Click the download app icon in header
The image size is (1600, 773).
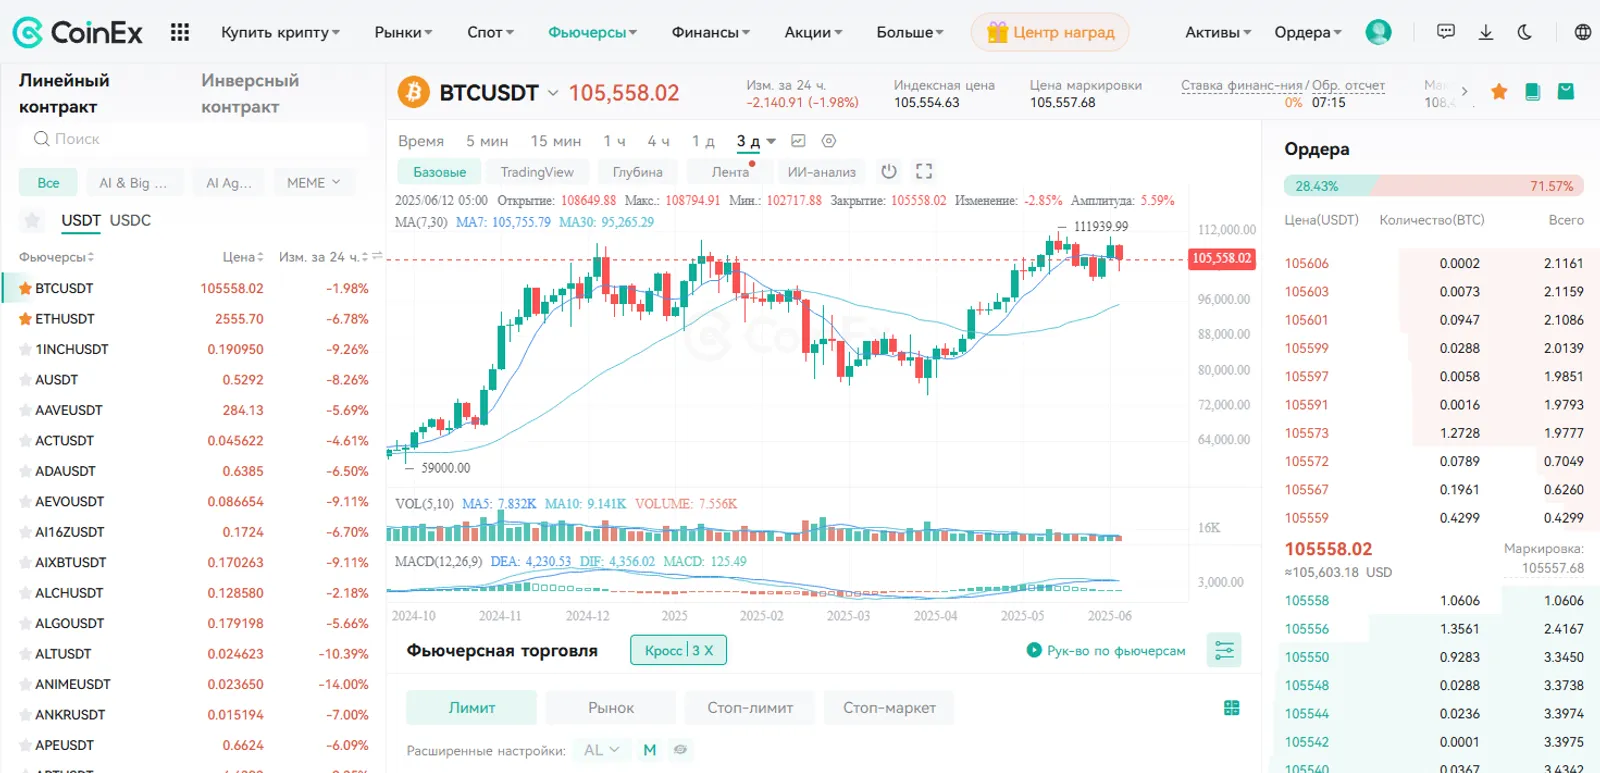click(1486, 32)
